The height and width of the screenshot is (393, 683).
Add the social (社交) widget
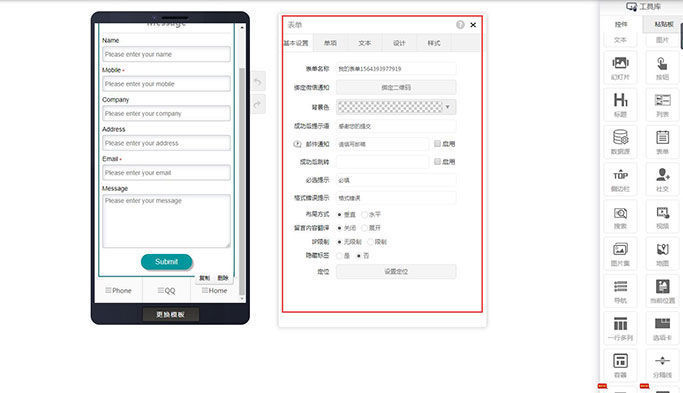coord(662,180)
